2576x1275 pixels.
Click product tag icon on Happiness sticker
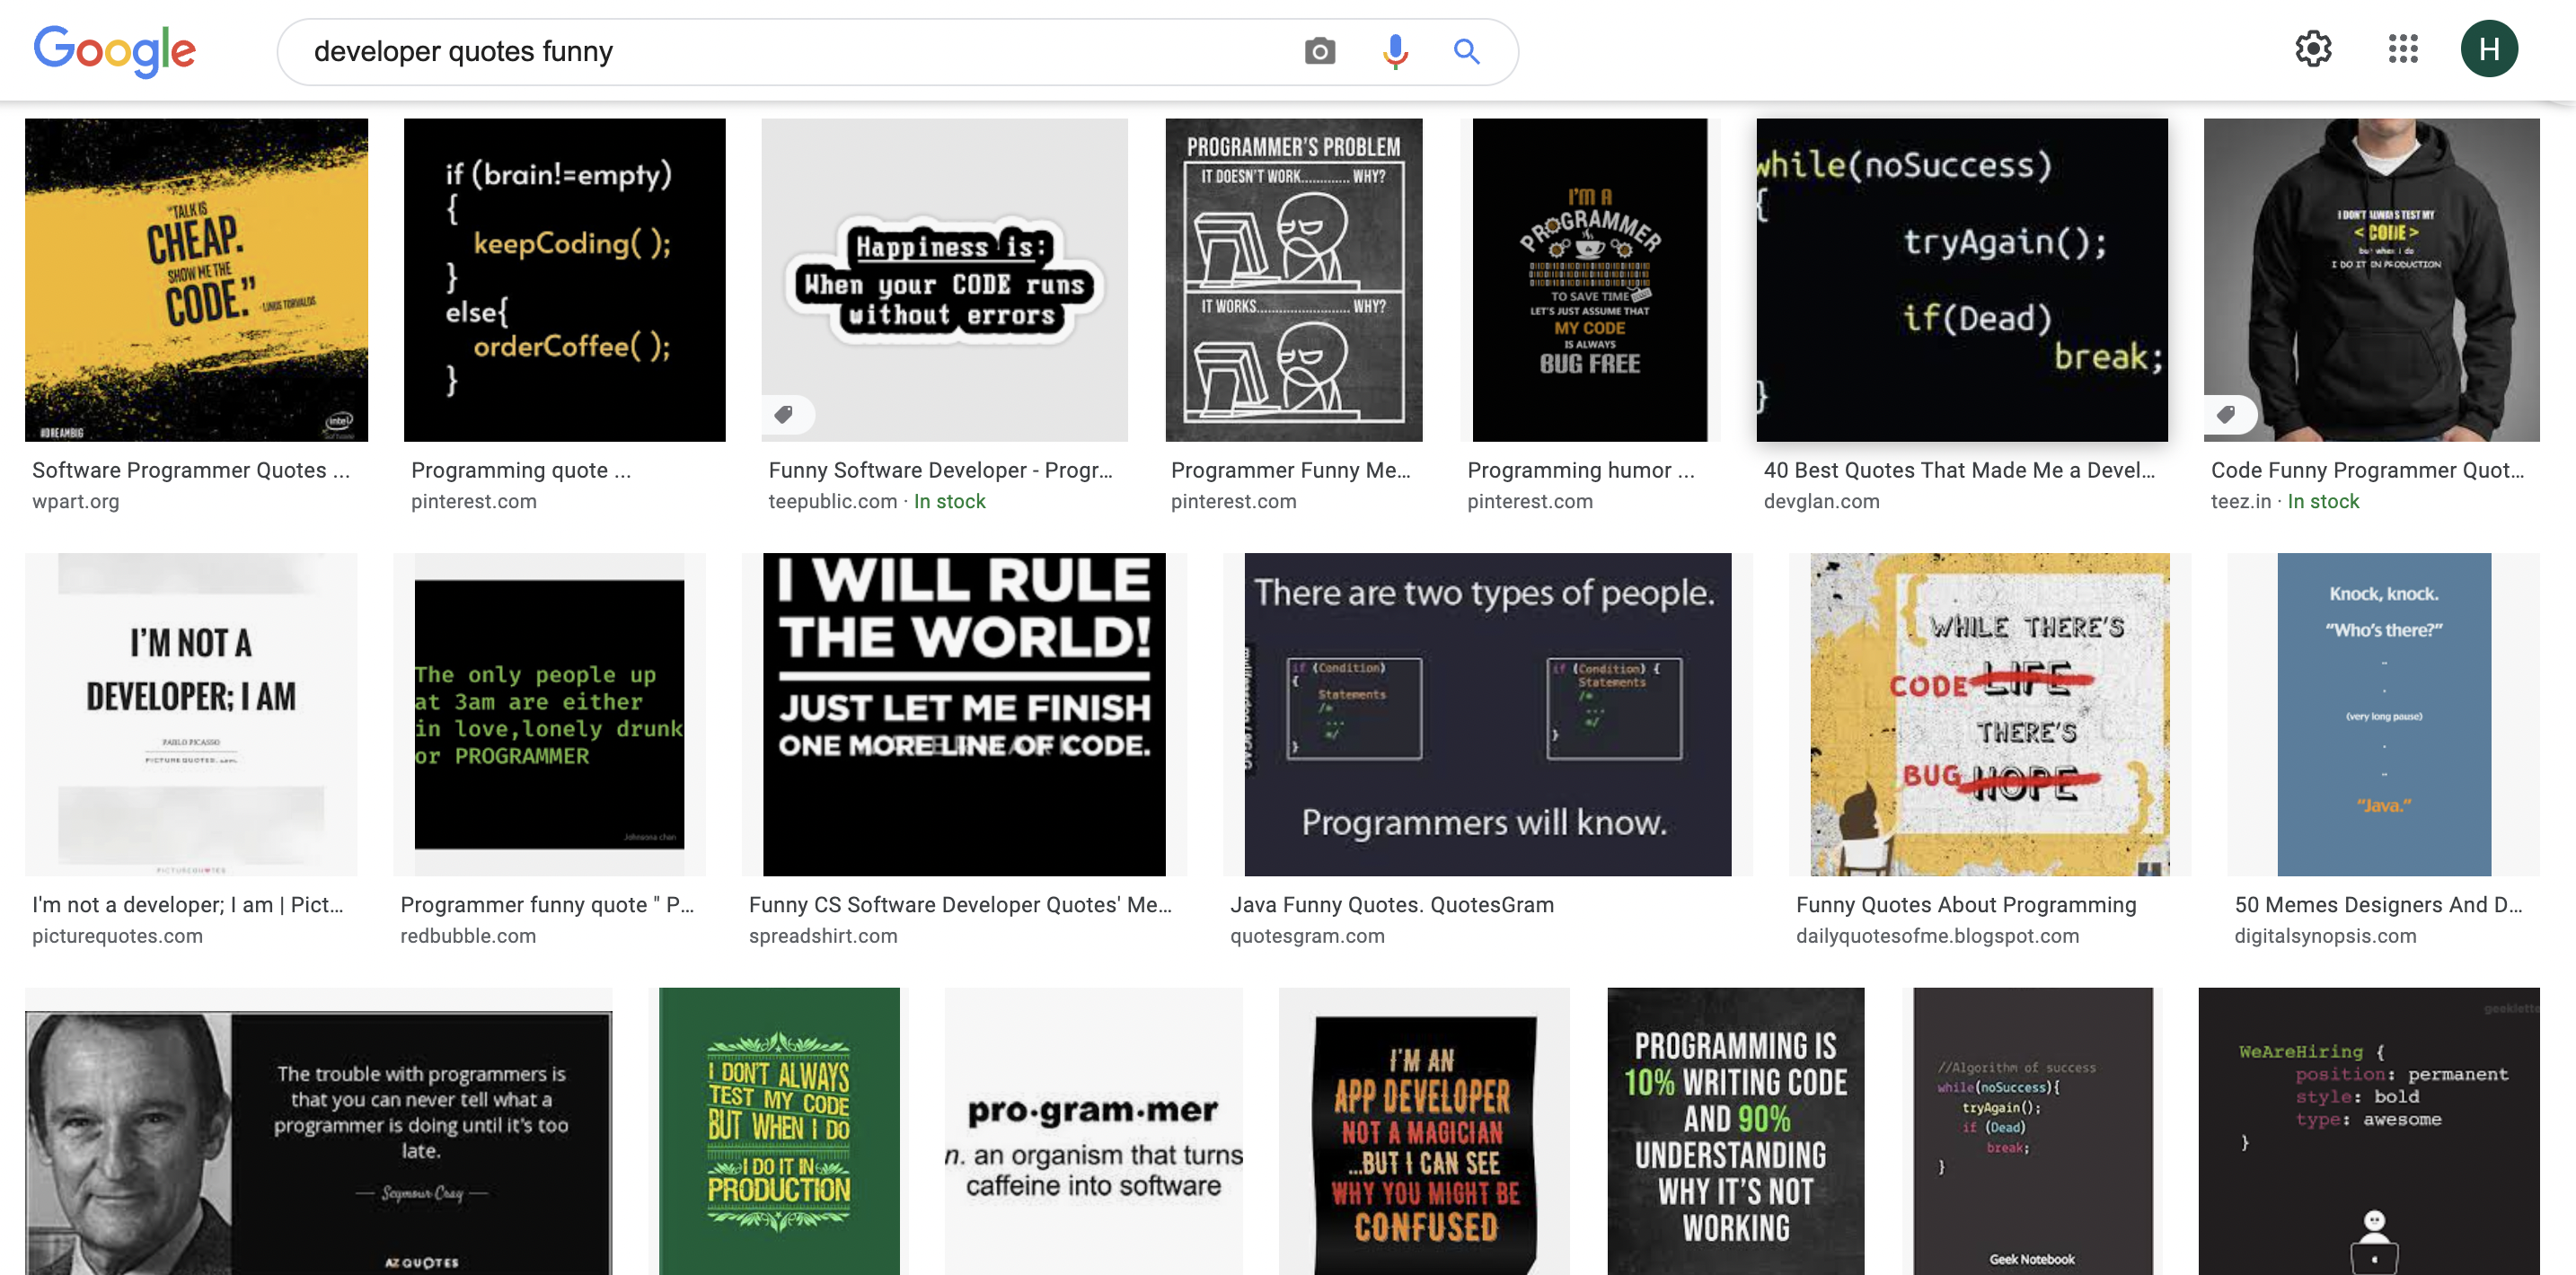coord(785,414)
